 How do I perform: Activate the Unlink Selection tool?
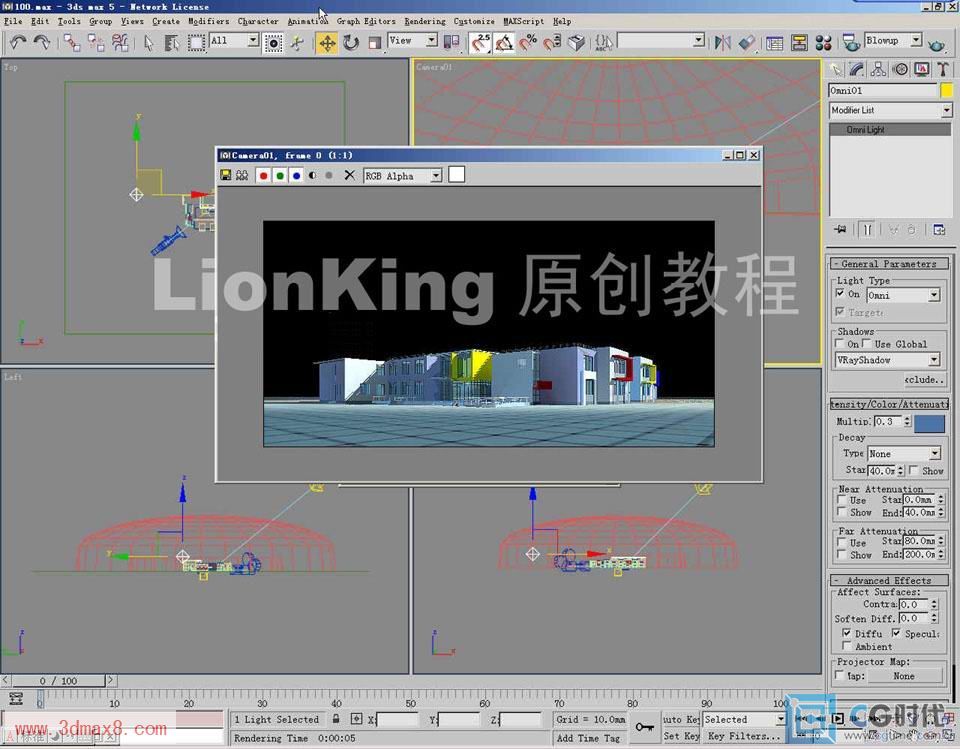[x=96, y=43]
